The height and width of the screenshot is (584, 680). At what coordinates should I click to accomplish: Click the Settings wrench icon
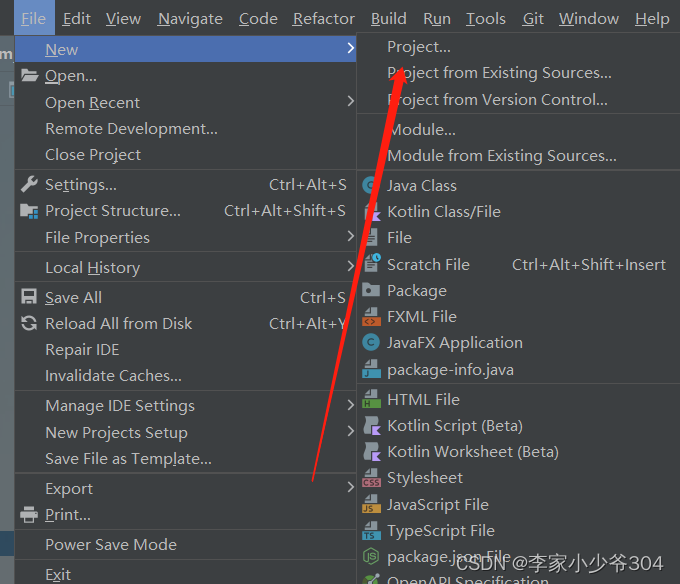[29, 184]
